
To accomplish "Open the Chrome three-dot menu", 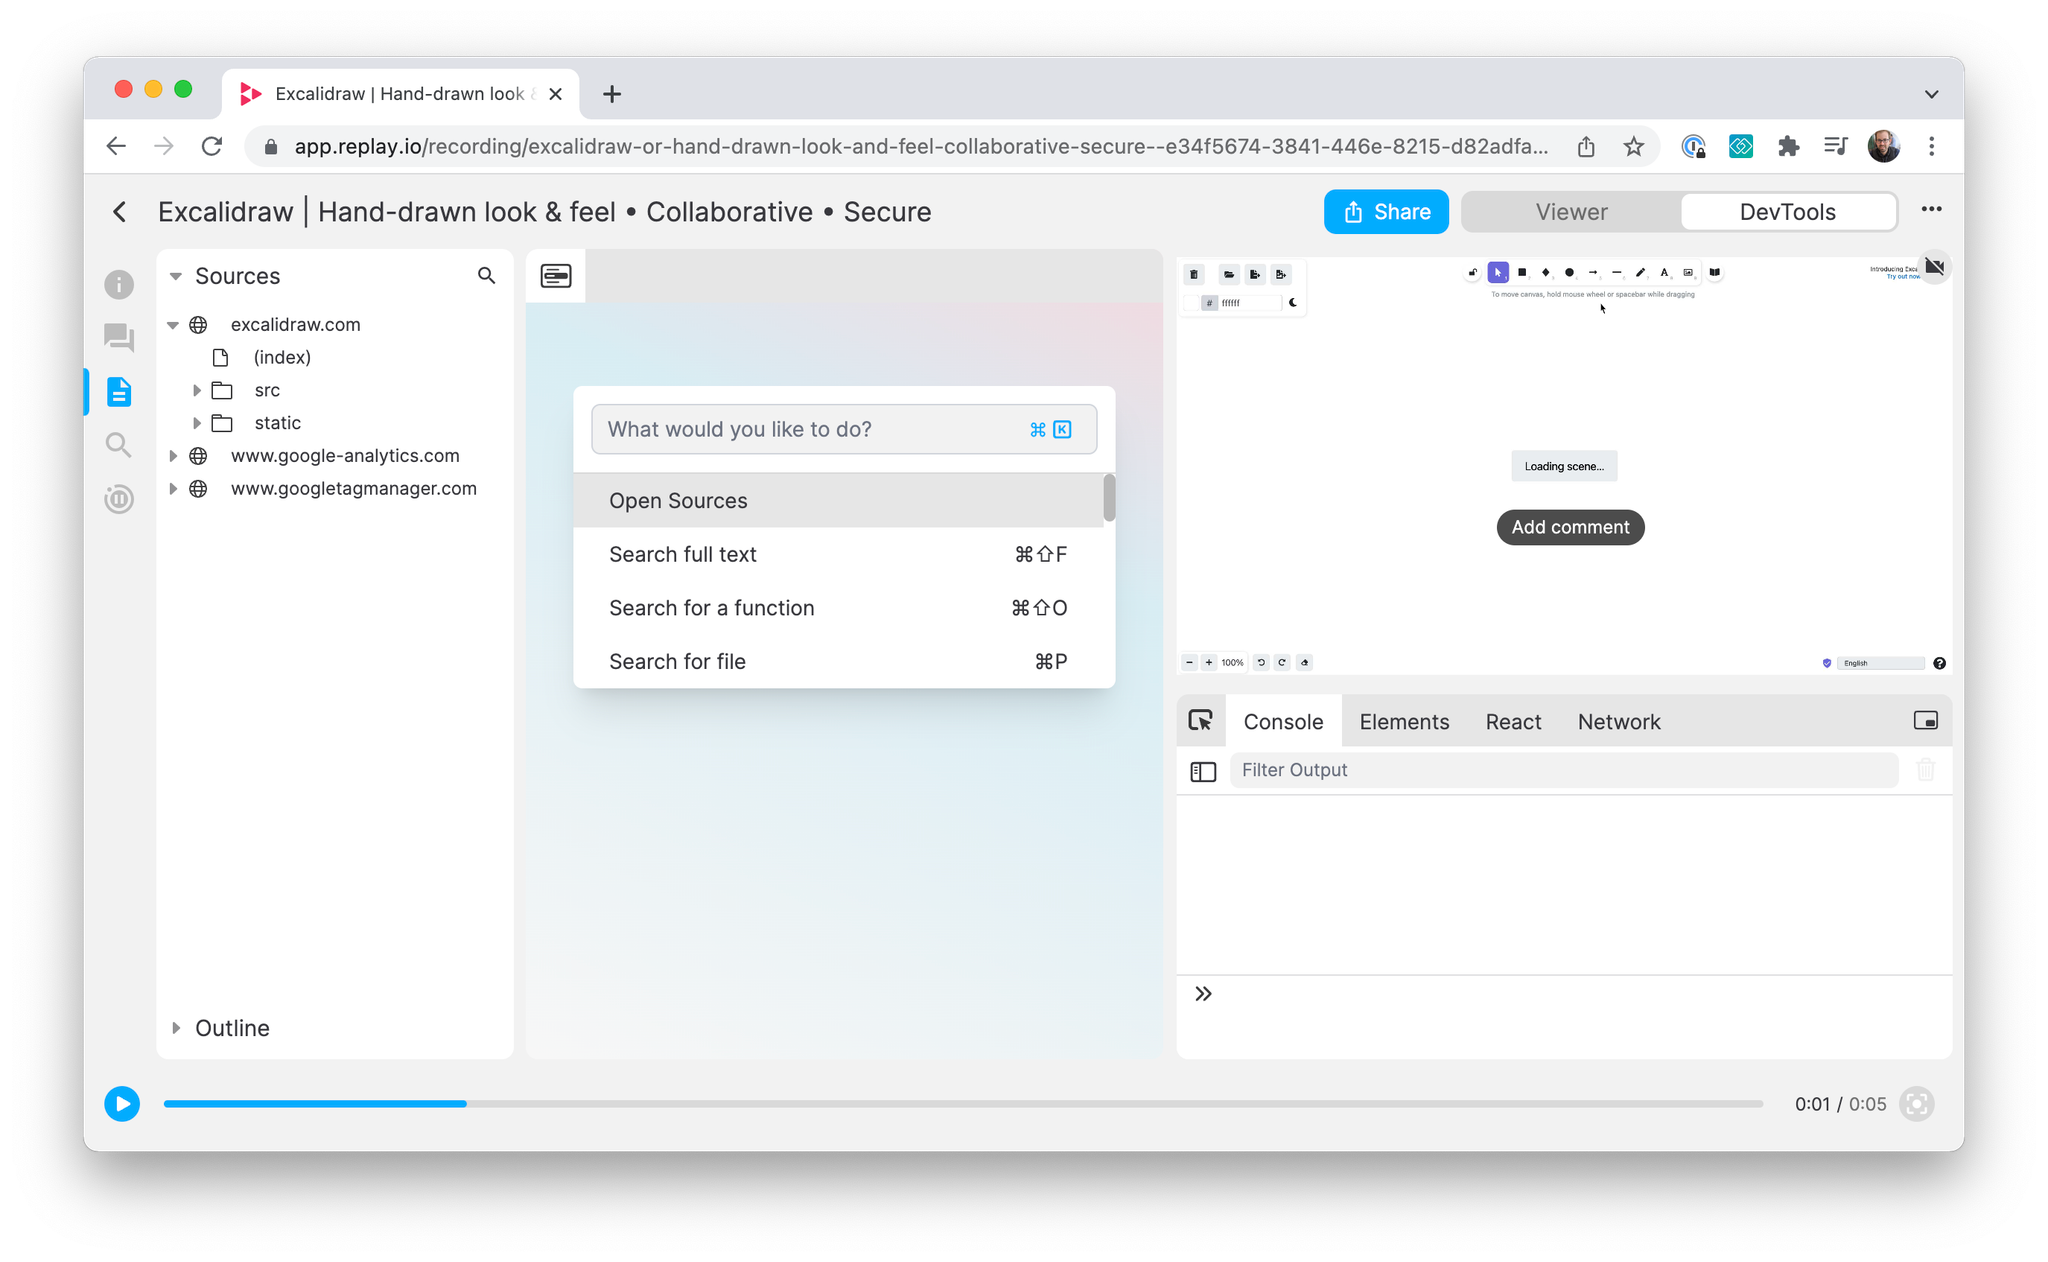I will pos(1932,147).
